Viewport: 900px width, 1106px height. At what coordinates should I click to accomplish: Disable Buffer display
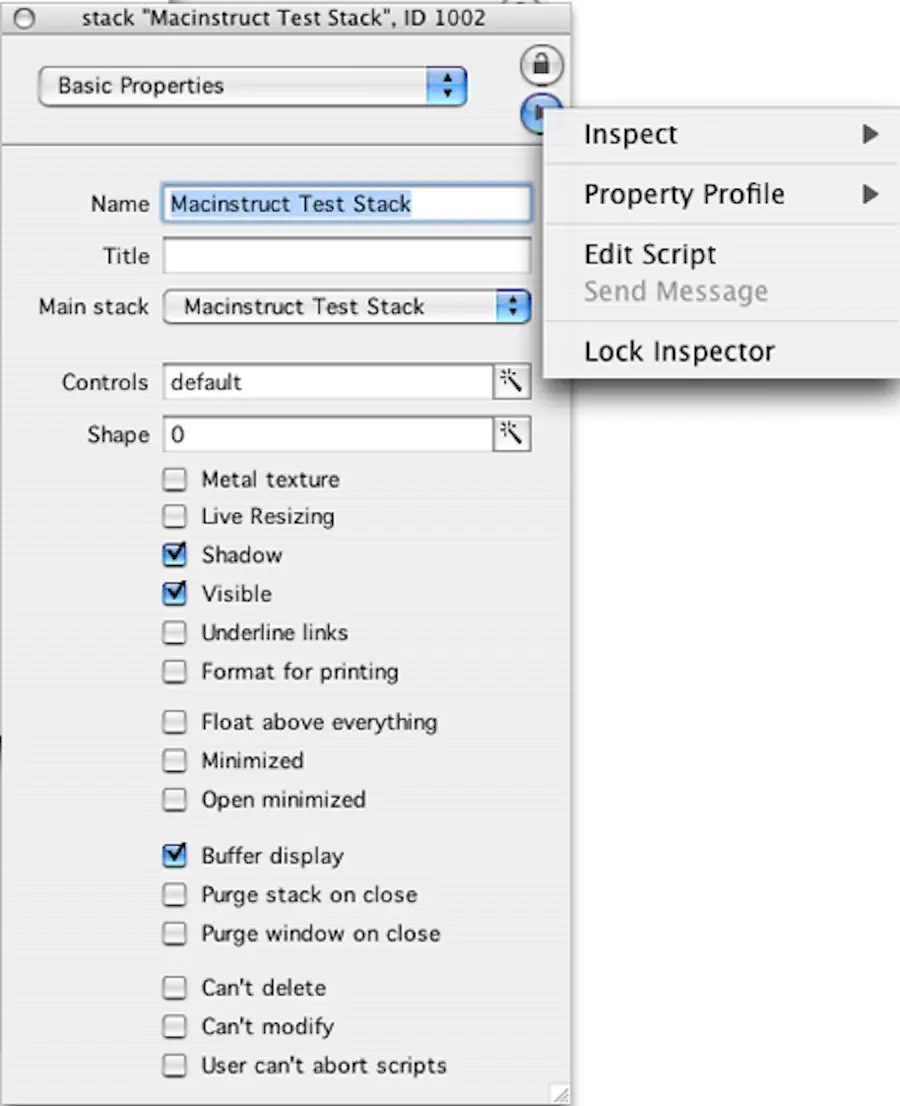174,856
